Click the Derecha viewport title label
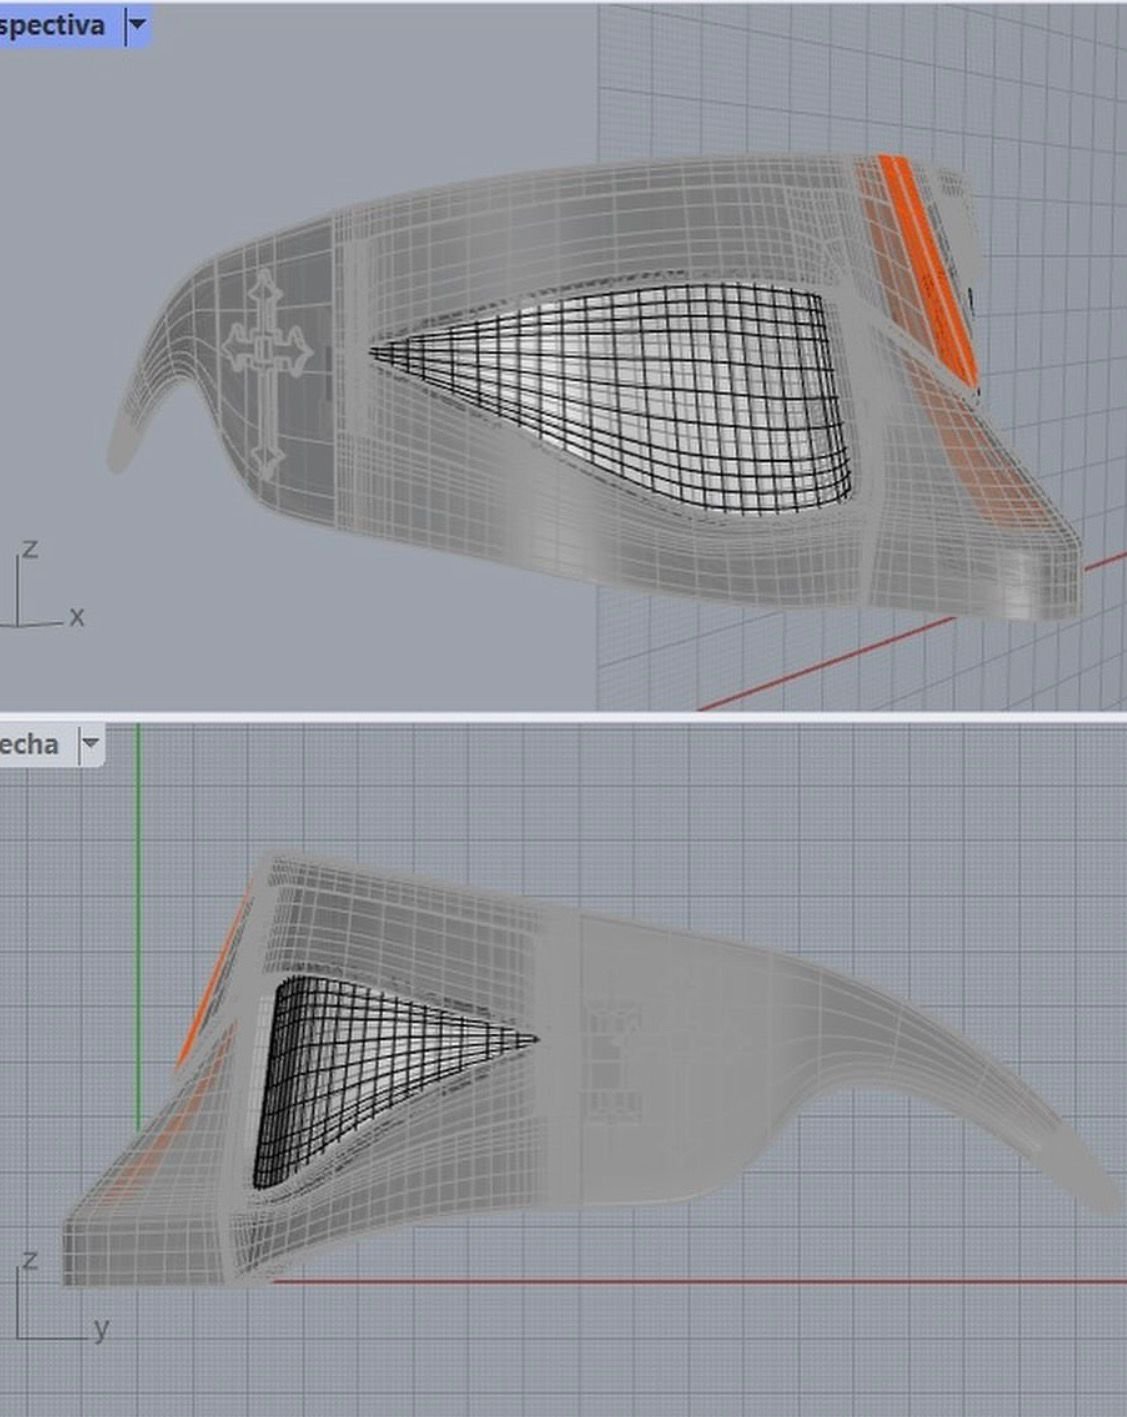The width and height of the screenshot is (1127, 1417). pos(30,745)
